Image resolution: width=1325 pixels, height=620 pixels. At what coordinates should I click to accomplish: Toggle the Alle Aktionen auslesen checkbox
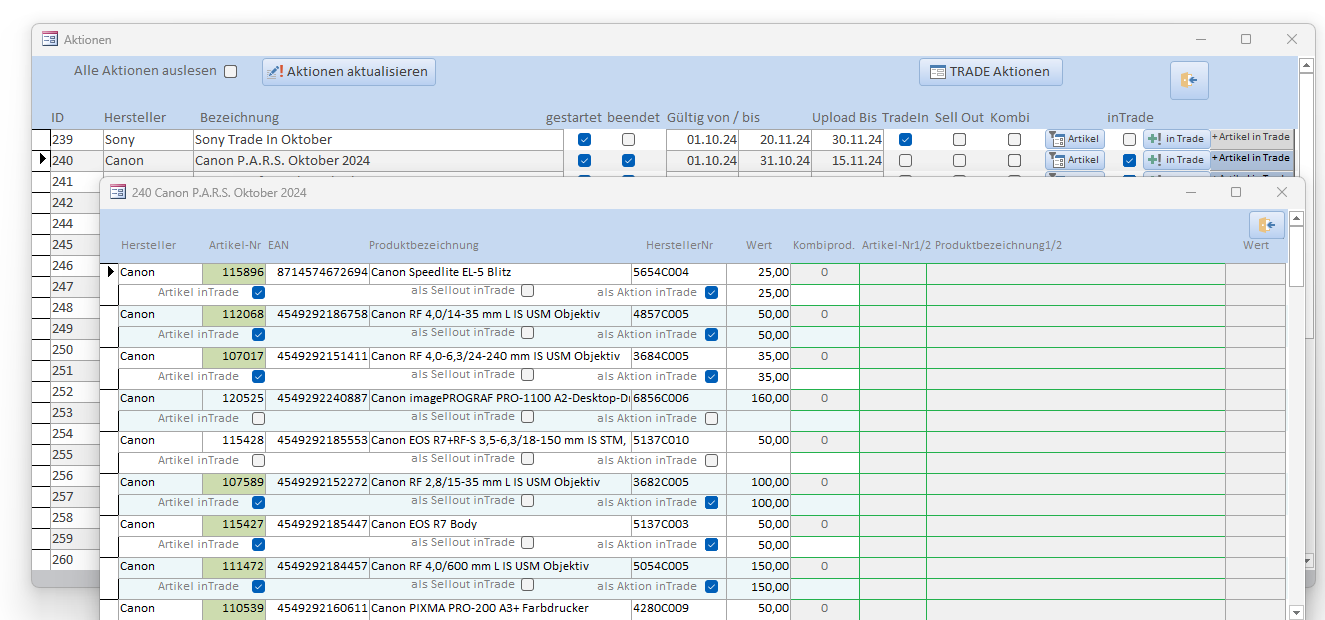coord(231,72)
